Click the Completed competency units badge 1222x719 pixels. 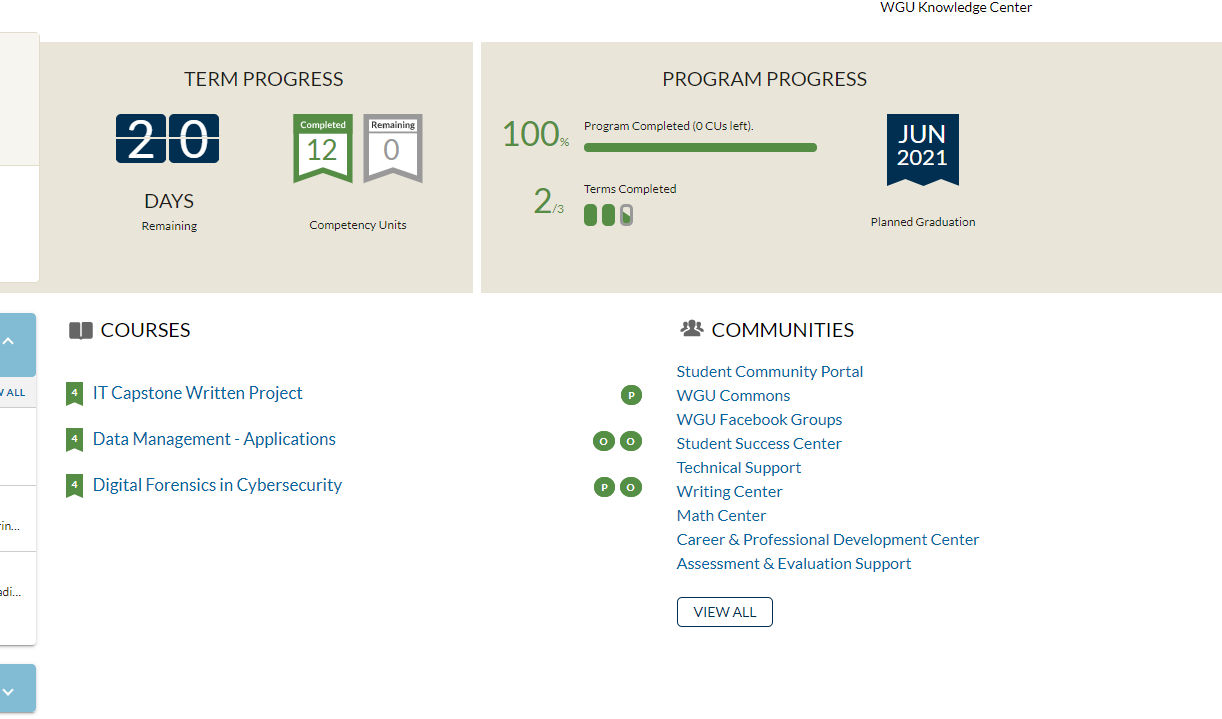click(x=322, y=148)
